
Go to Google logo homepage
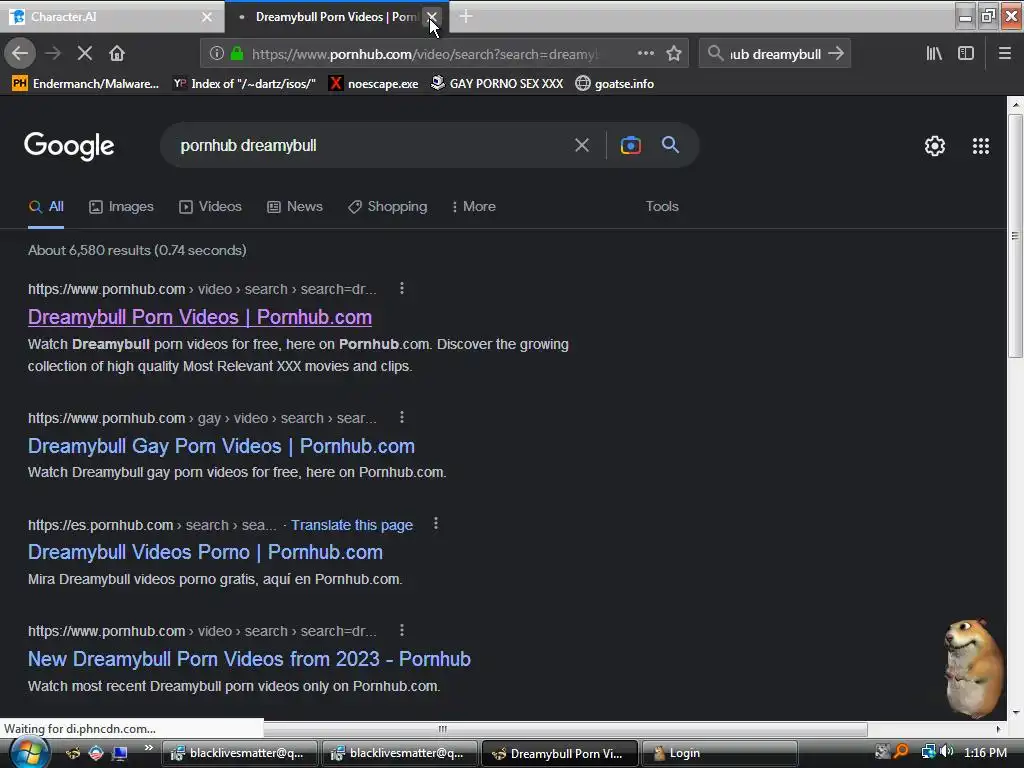click(69, 146)
